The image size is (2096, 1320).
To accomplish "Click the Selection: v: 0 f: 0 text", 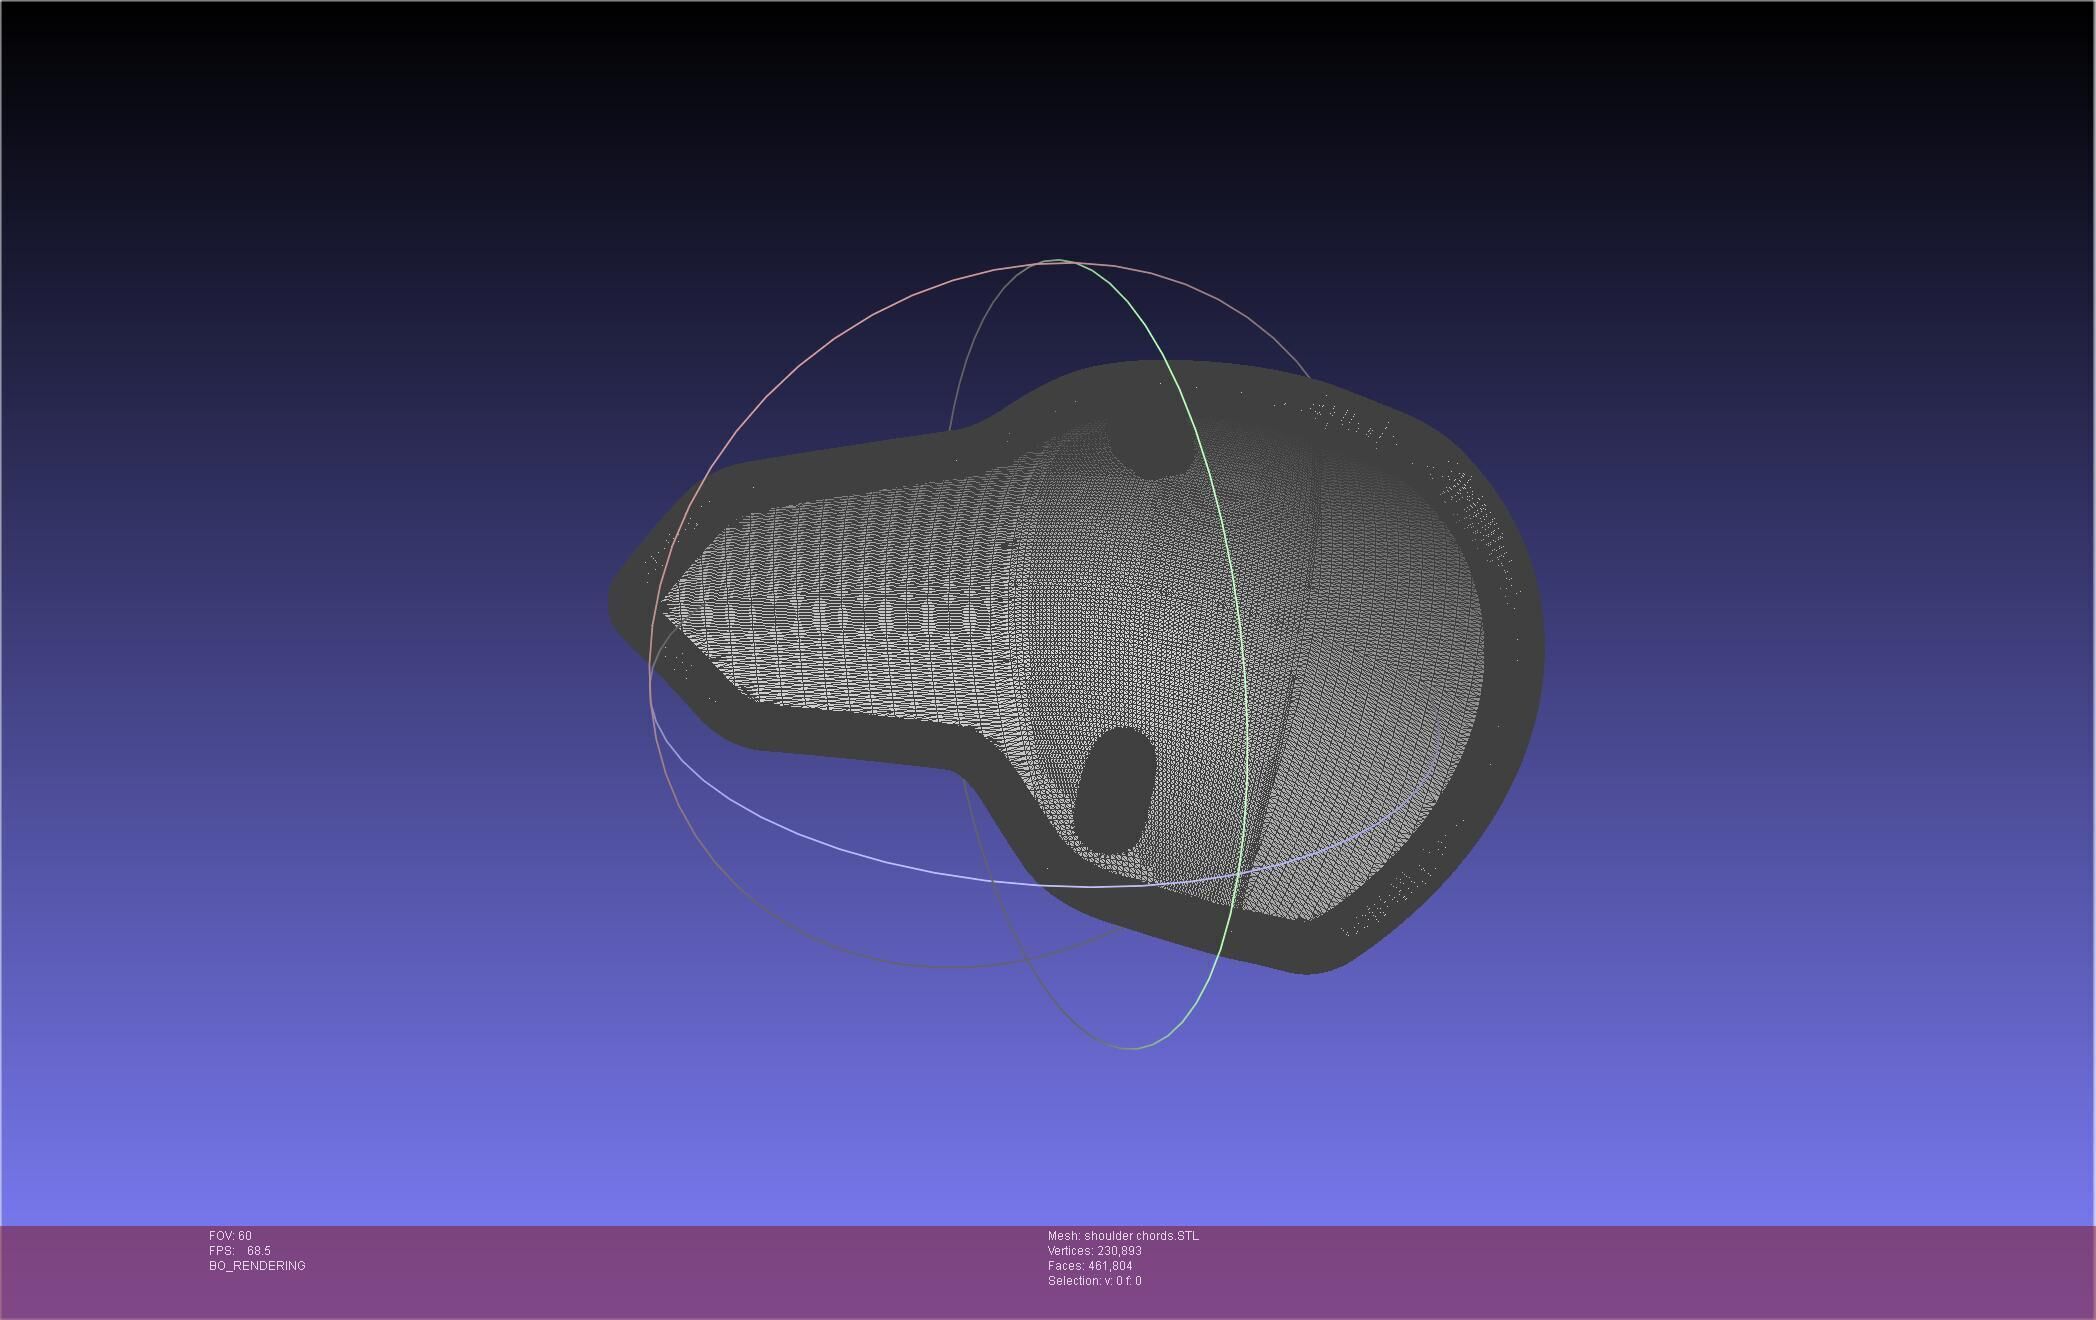I will click(x=1095, y=1281).
